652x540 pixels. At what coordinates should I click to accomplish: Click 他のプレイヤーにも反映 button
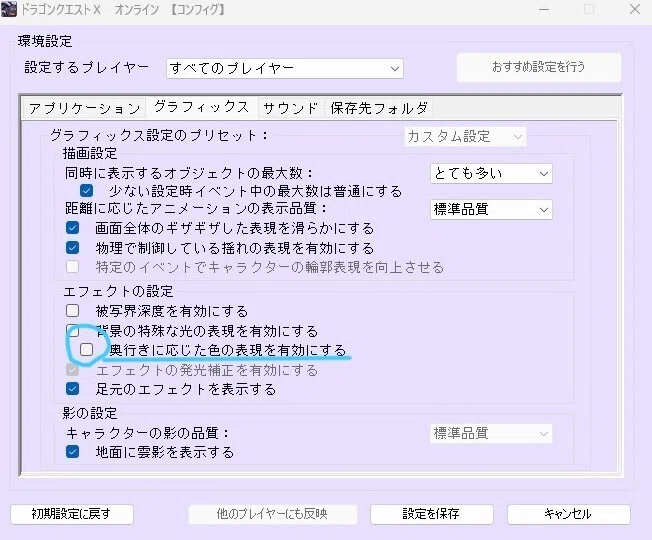click(x=273, y=514)
